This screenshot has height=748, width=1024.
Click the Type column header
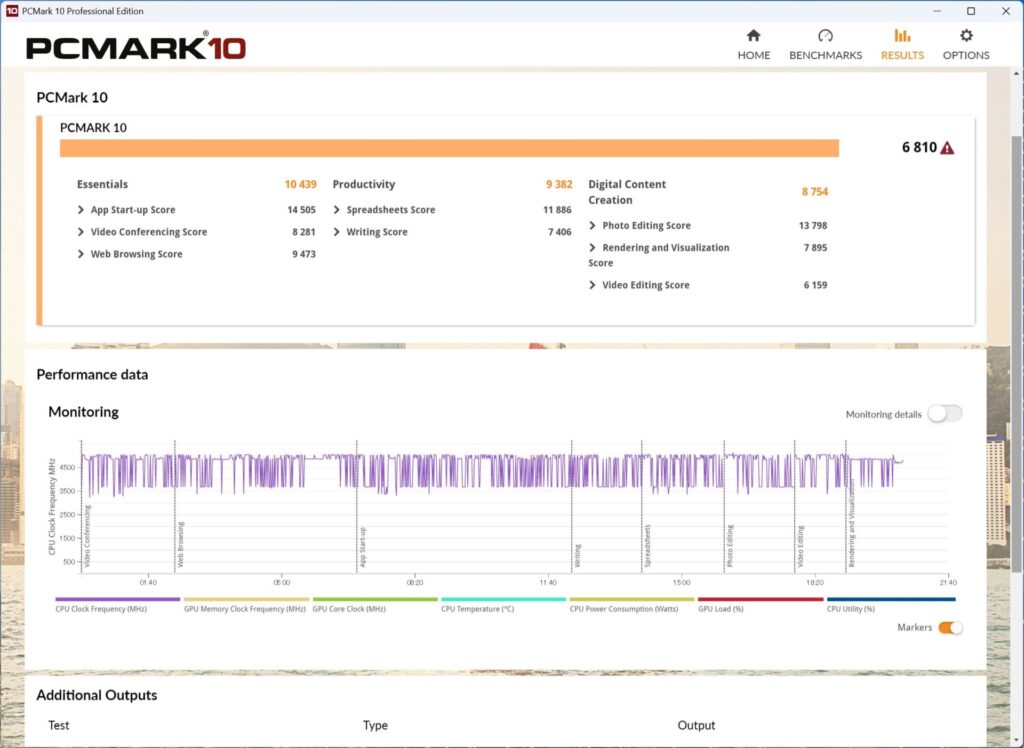click(376, 725)
